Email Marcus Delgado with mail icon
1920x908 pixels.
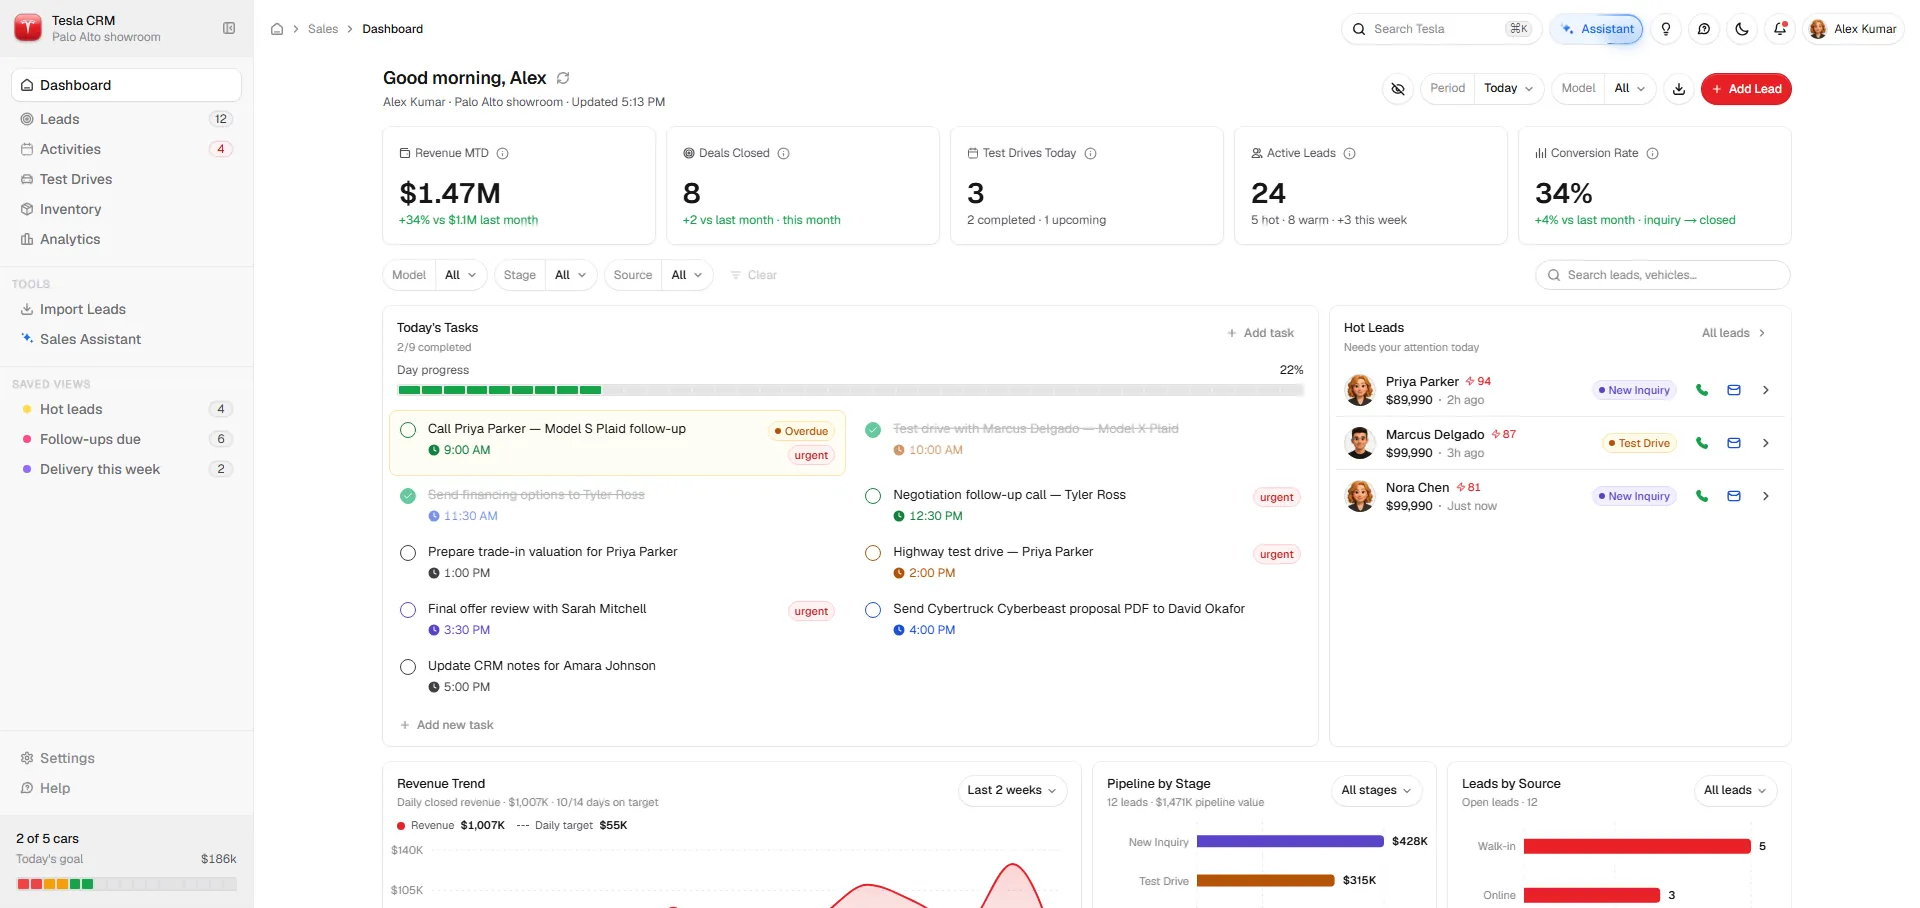[1734, 443]
